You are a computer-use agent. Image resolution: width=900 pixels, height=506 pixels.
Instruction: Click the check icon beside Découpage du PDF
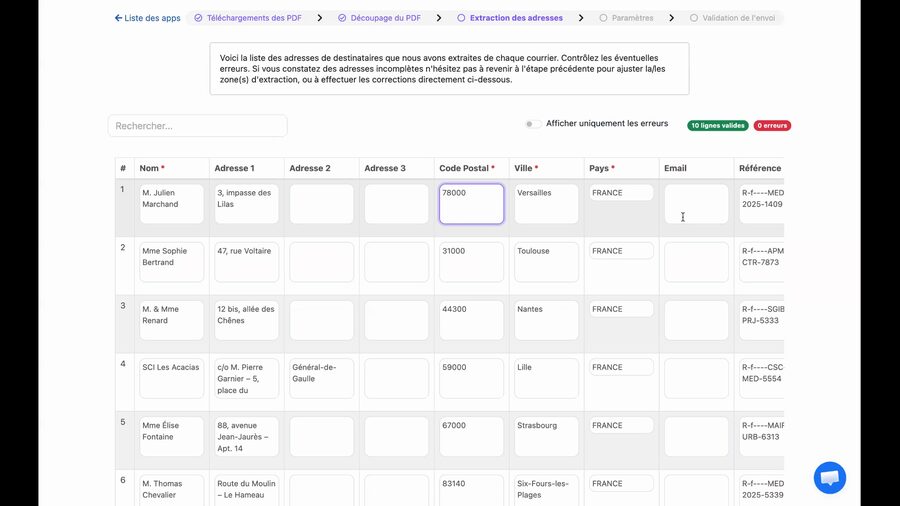342,18
